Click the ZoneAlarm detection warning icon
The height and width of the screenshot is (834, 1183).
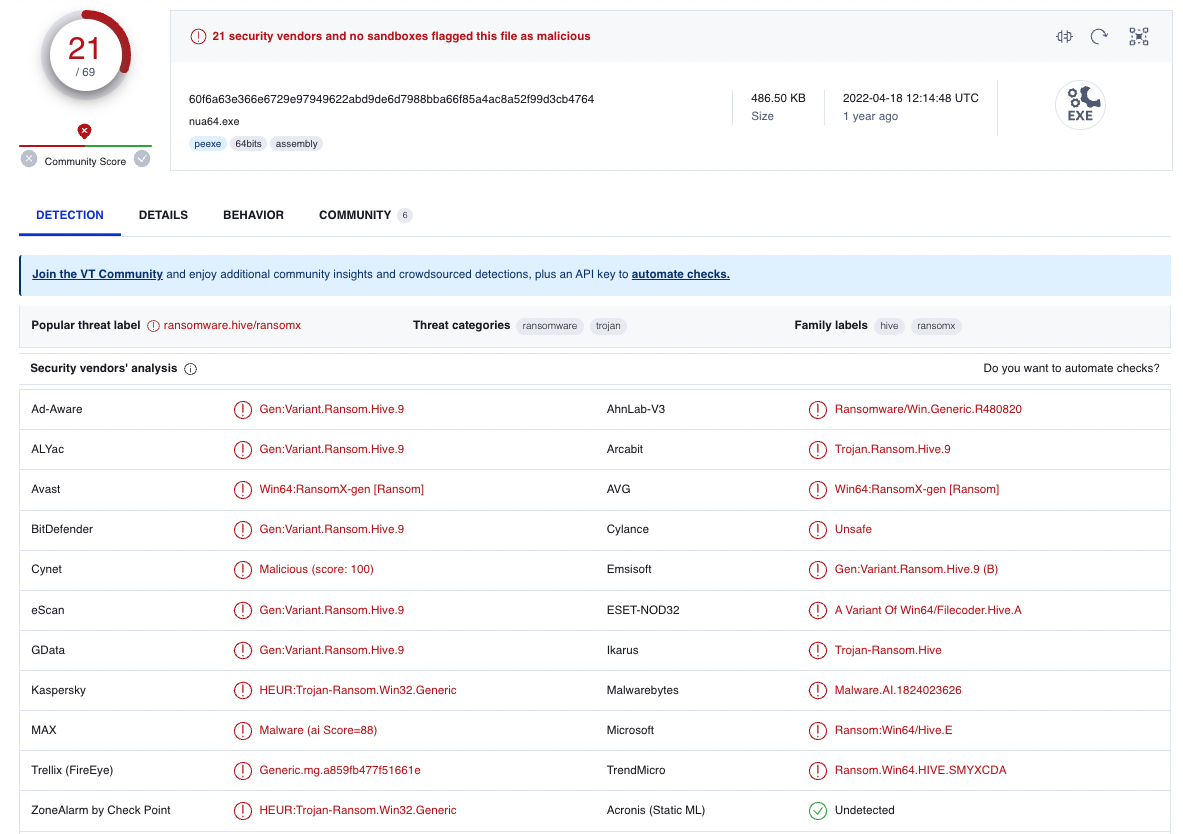242,811
